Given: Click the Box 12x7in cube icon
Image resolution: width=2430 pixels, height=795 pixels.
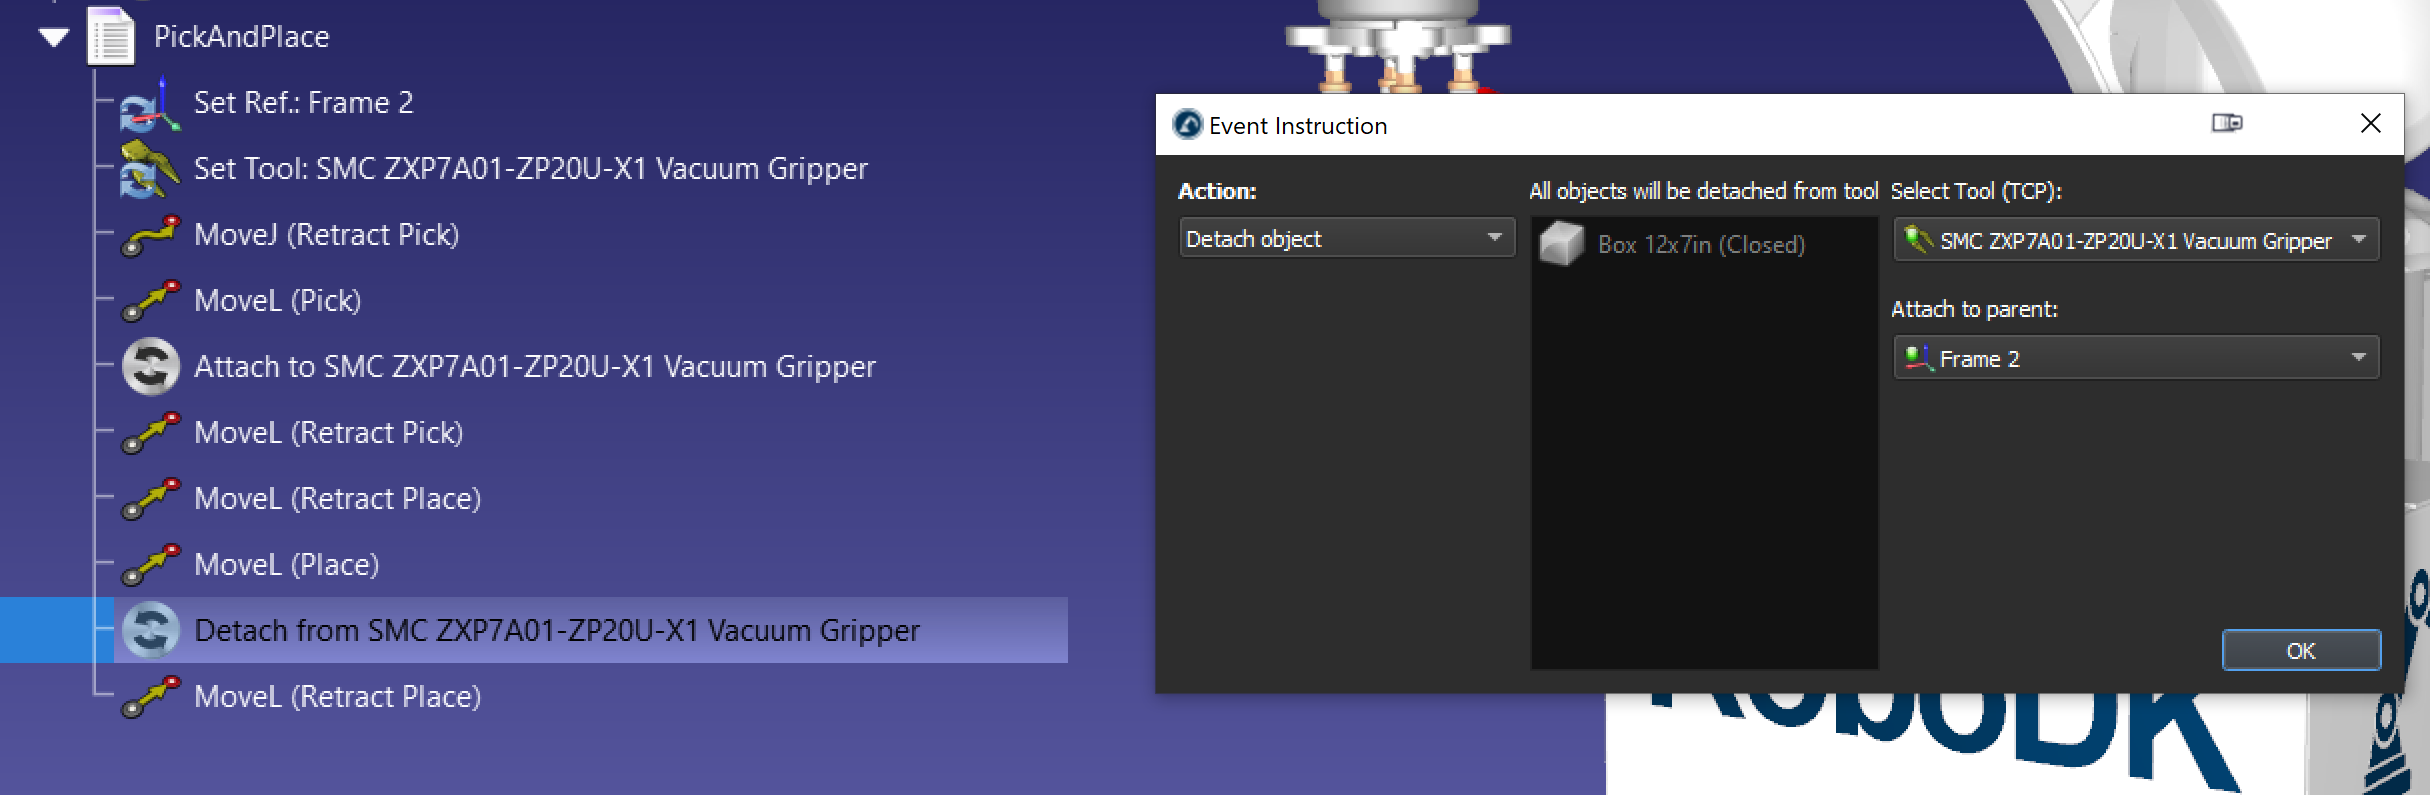Looking at the screenshot, I should click(1561, 244).
